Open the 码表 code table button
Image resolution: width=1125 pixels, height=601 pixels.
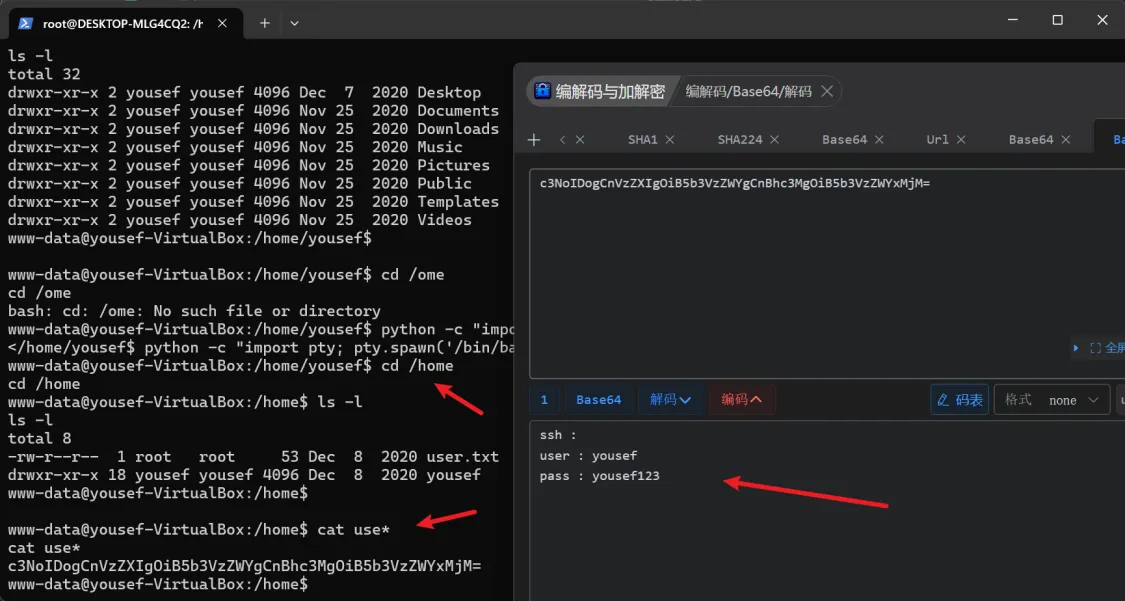(x=959, y=400)
